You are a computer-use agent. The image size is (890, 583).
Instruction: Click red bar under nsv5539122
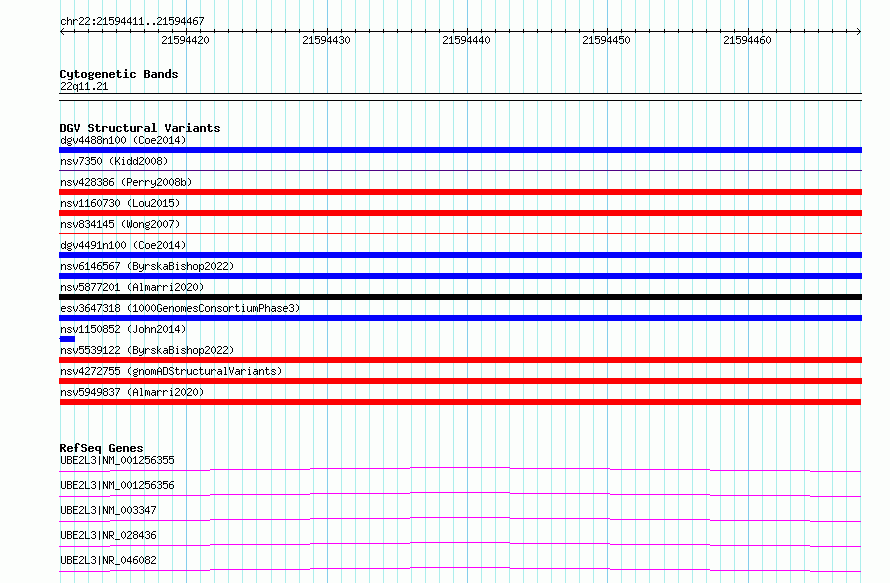pos(460,360)
